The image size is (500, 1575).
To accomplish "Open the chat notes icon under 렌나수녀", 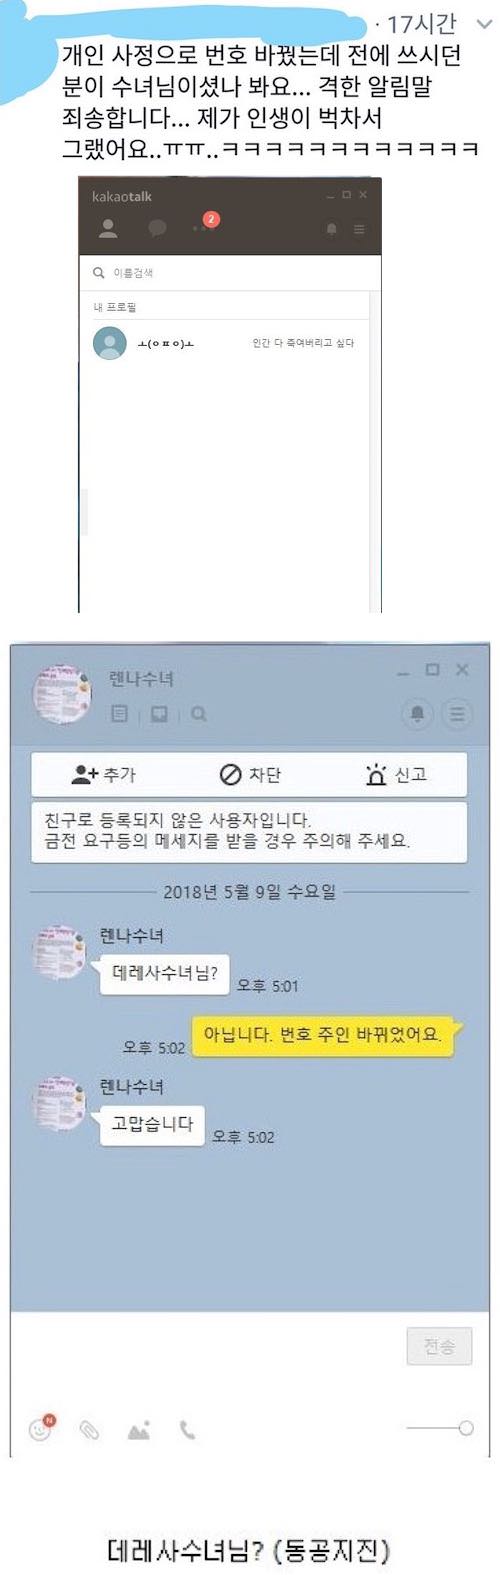I will pyautogui.click(x=120, y=714).
